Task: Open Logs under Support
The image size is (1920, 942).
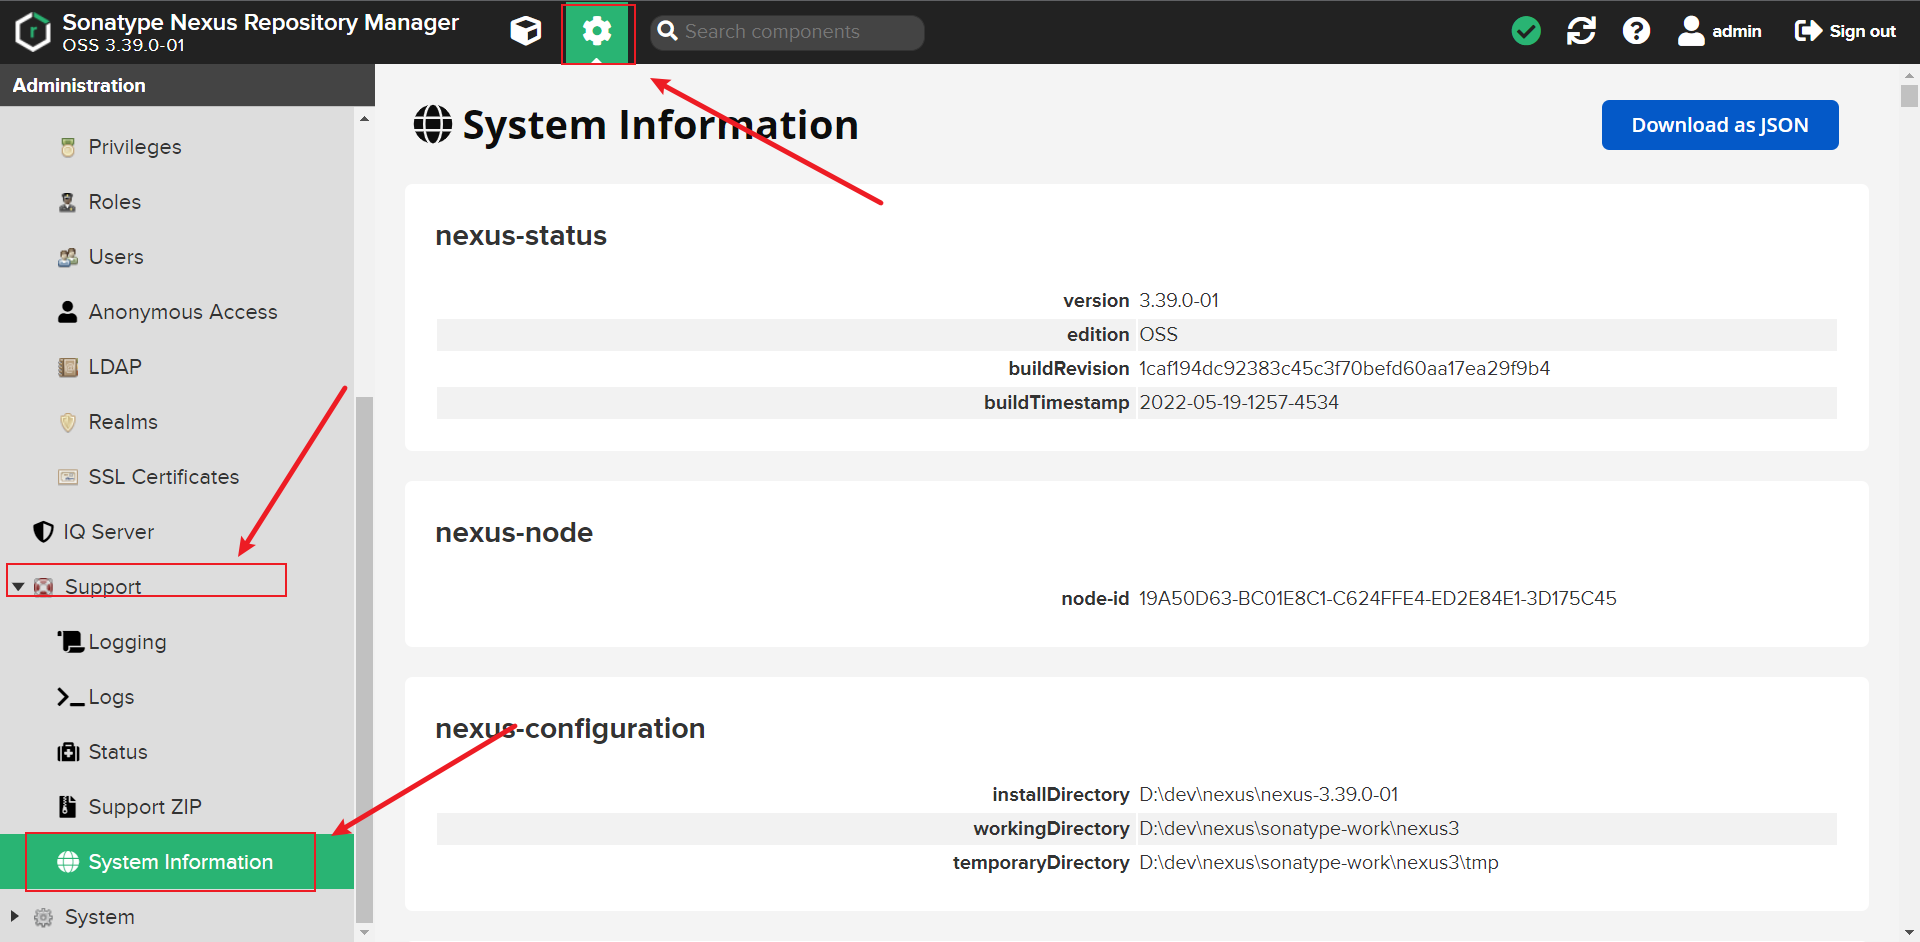Action: tap(111, 697)
